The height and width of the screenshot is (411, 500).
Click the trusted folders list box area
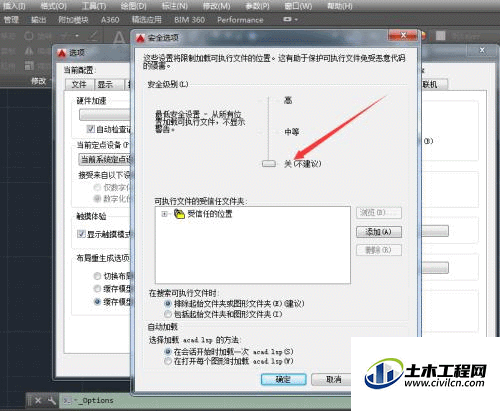point(253,245)
